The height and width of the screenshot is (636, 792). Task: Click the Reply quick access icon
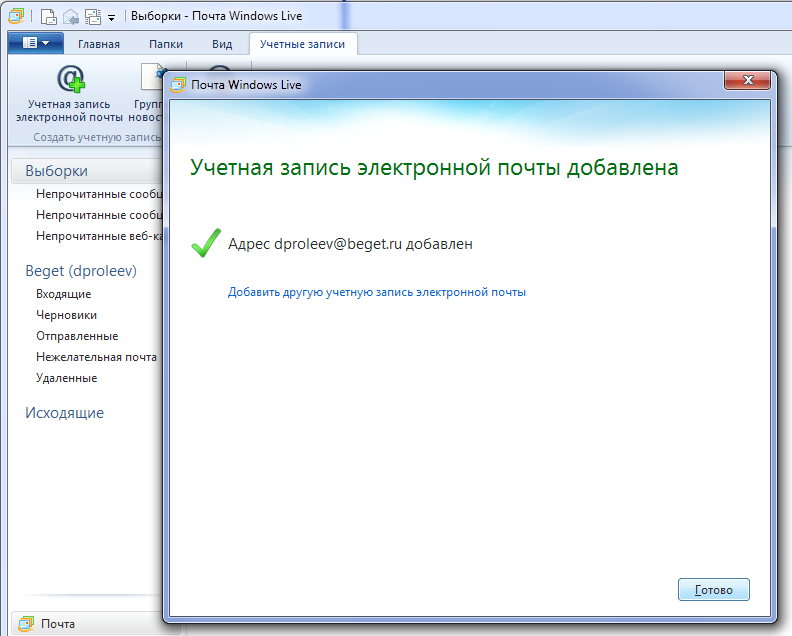click(70, 17)
